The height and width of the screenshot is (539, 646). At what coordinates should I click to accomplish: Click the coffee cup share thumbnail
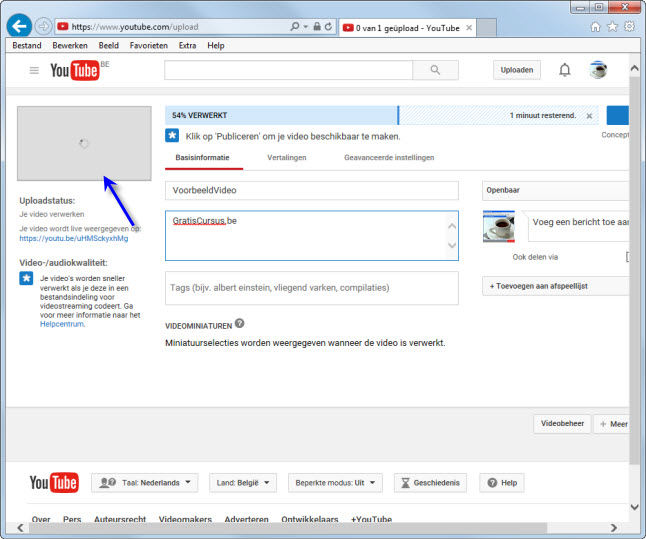[499, 226]
